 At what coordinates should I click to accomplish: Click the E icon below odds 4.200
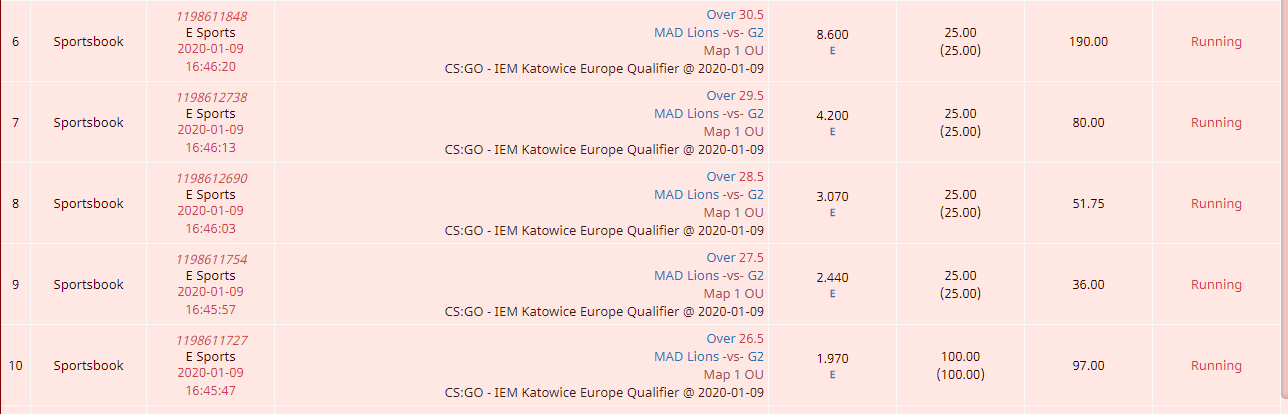tap(832, 131)
